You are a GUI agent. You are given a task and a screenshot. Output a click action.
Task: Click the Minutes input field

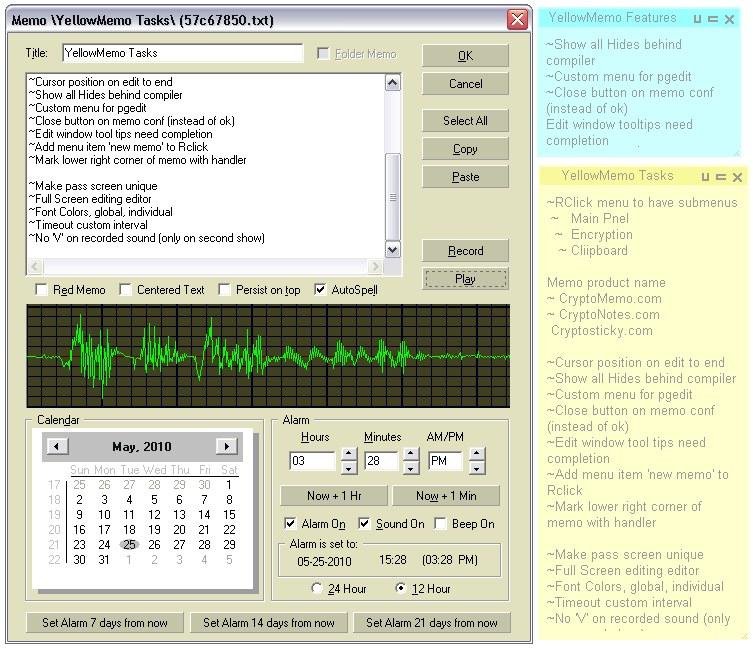[x=381, y=461]
